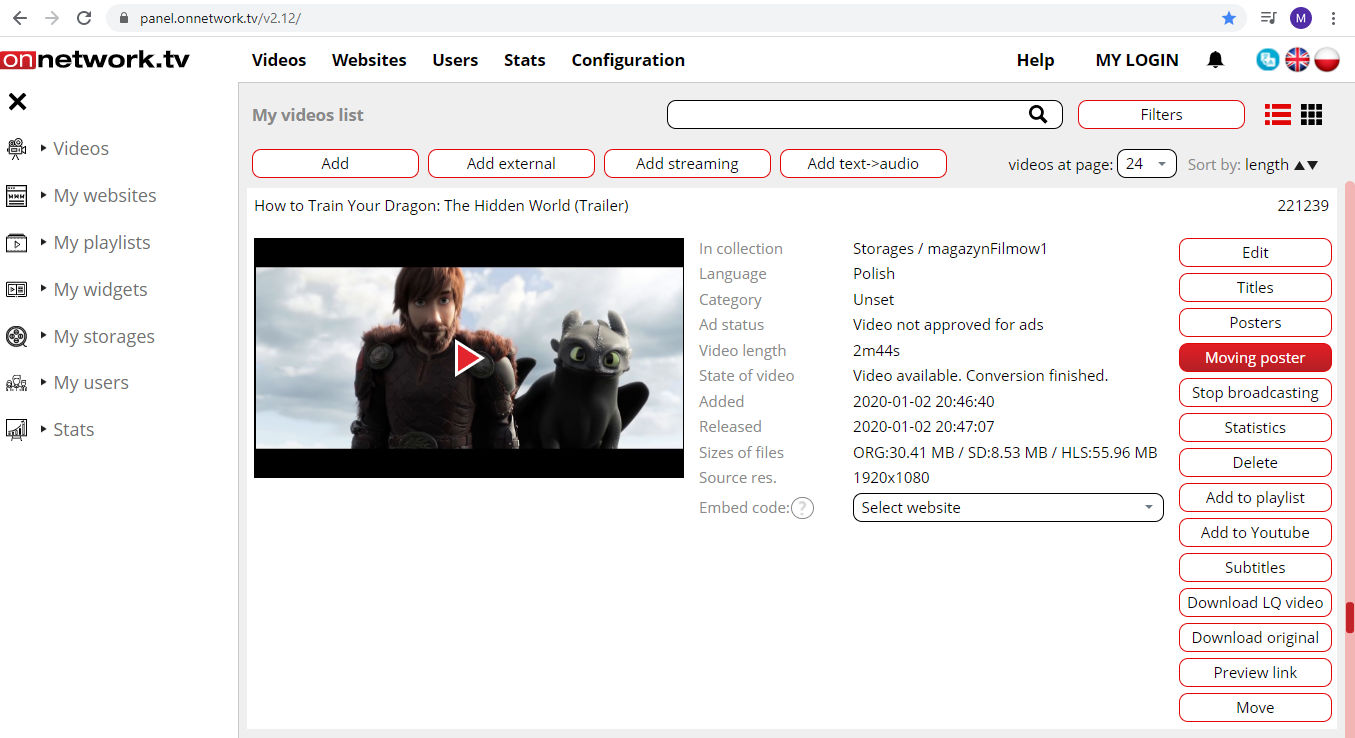This screenshot has height=738, width=1355.
Task: Expand My storages tree item
Action: tap(44, 336)
